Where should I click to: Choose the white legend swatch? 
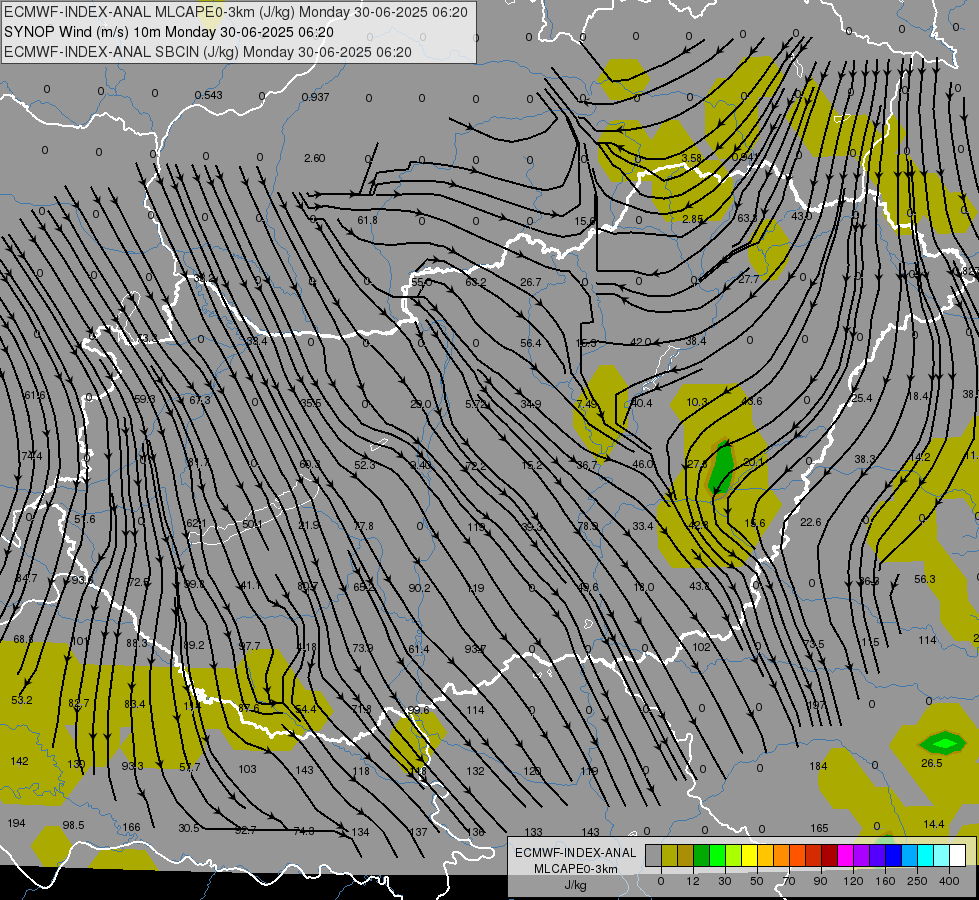click(x=958, y=855)
